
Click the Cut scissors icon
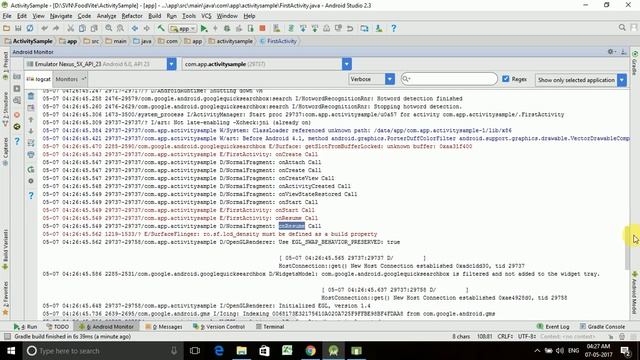tap(71, 28)
